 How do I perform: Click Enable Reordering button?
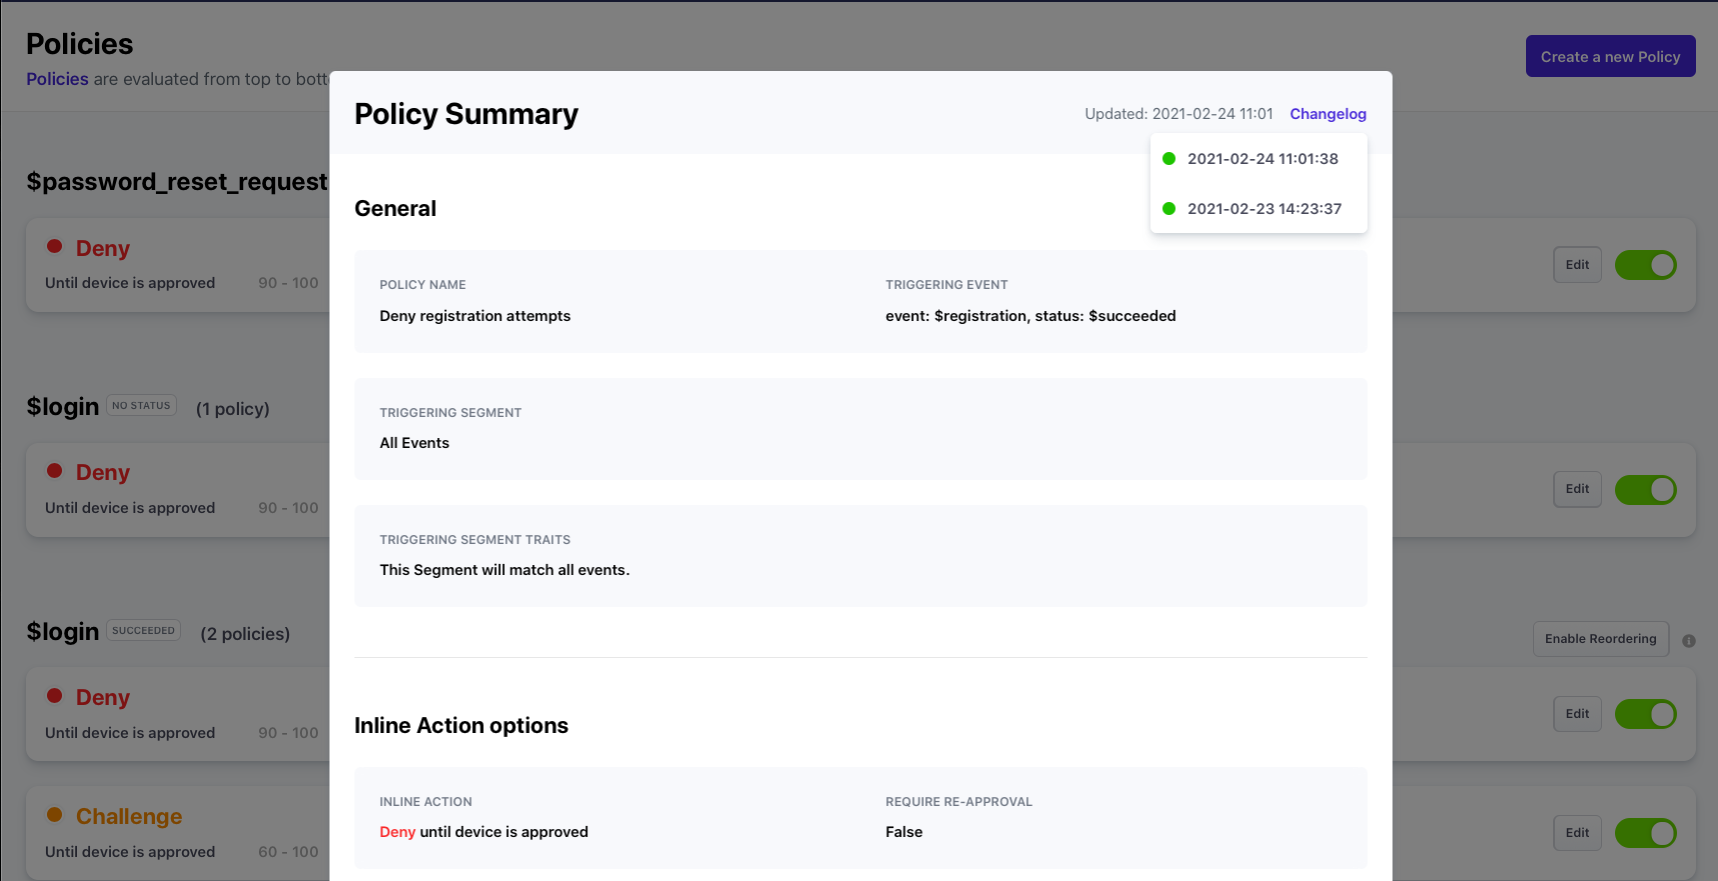click(x=1600, y=639)
